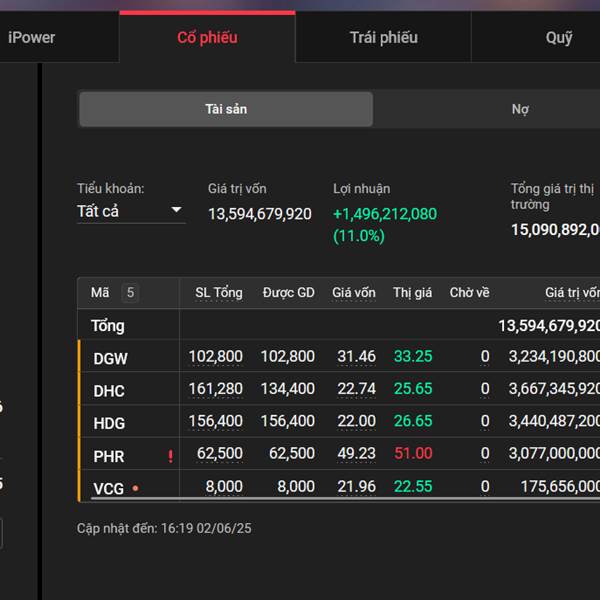Open the DHC stock row
The height and width of the screenshot is (600, 600).
340,388
